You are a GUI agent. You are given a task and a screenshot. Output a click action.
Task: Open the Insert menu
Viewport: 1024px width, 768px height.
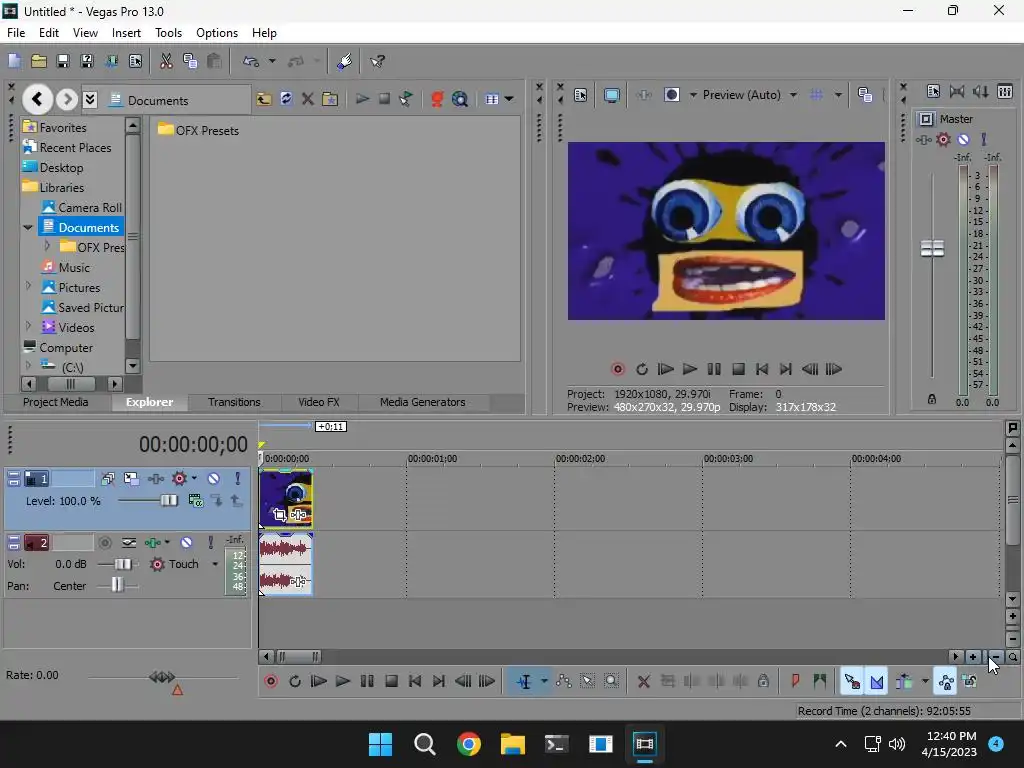tap(126, 33)
